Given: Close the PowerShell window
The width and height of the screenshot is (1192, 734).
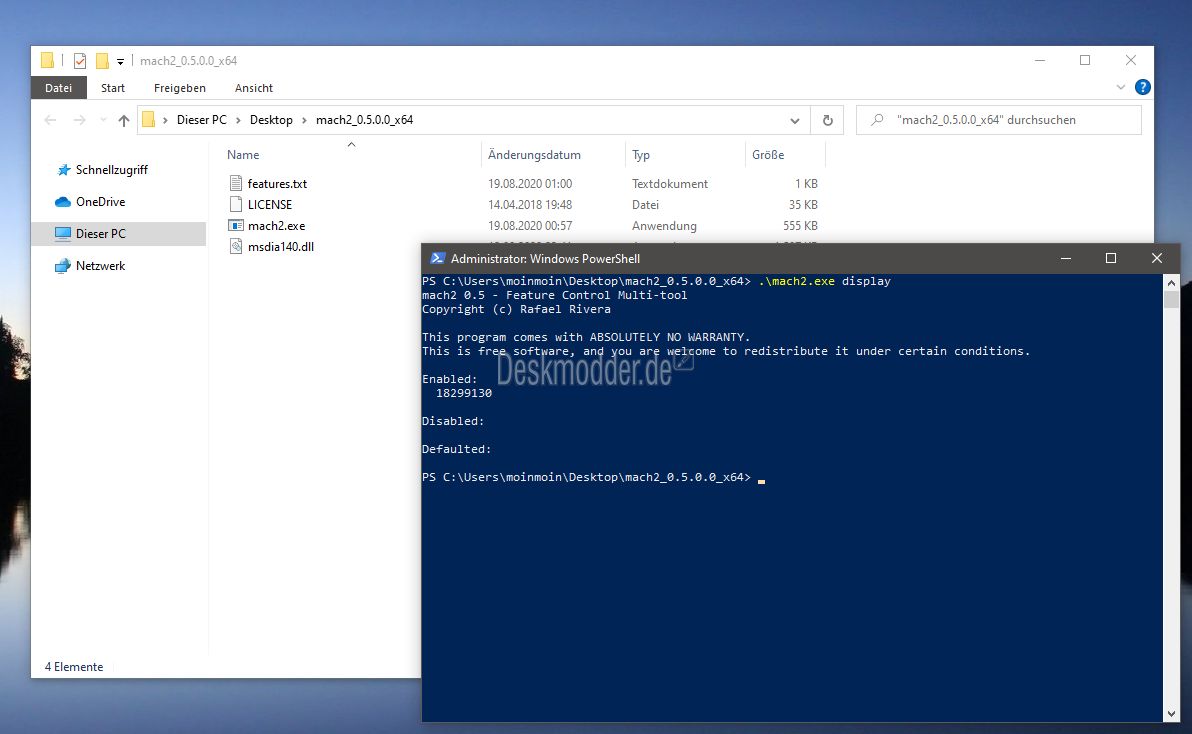Looking at the screenshot, I should [x=1156, y=258].
